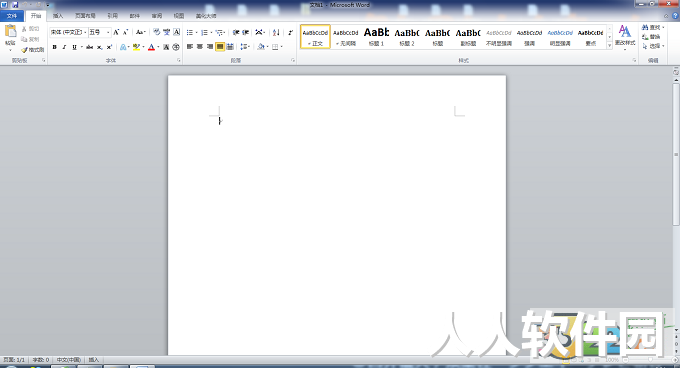Click the Sort (A-Z arrow) icon
Screen dimensions: 680x368
pyautogui.click(x=276, y=32)
